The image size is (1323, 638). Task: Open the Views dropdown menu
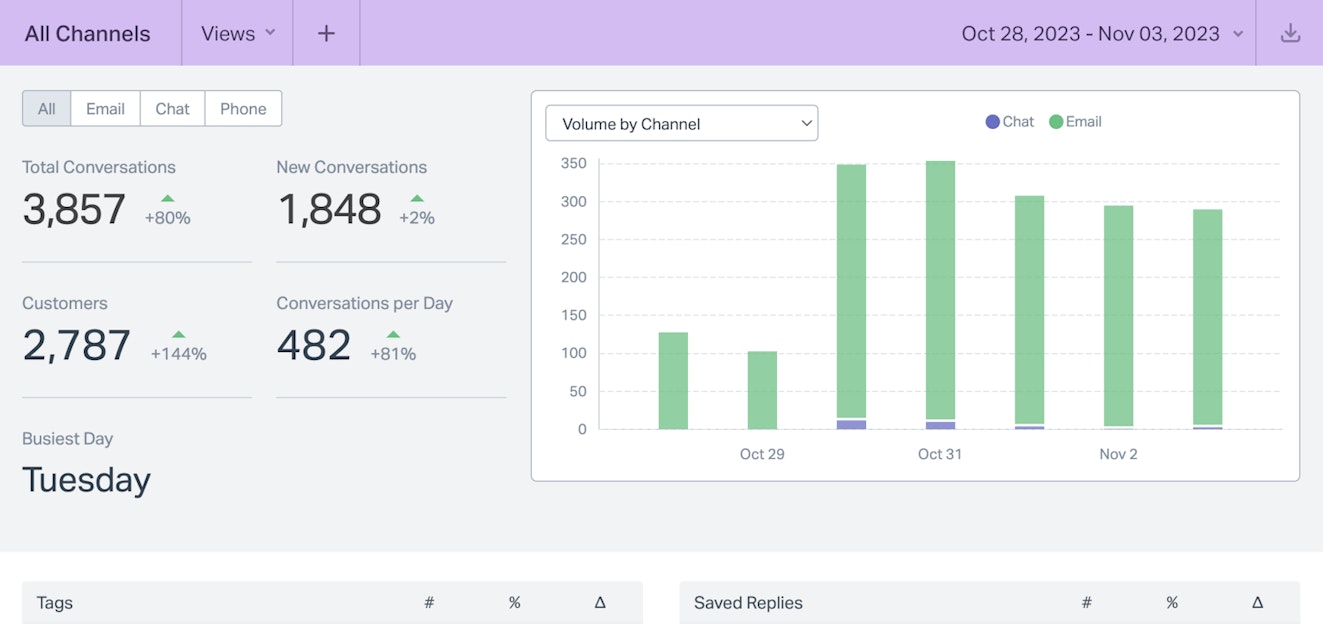tap(237, 33)
